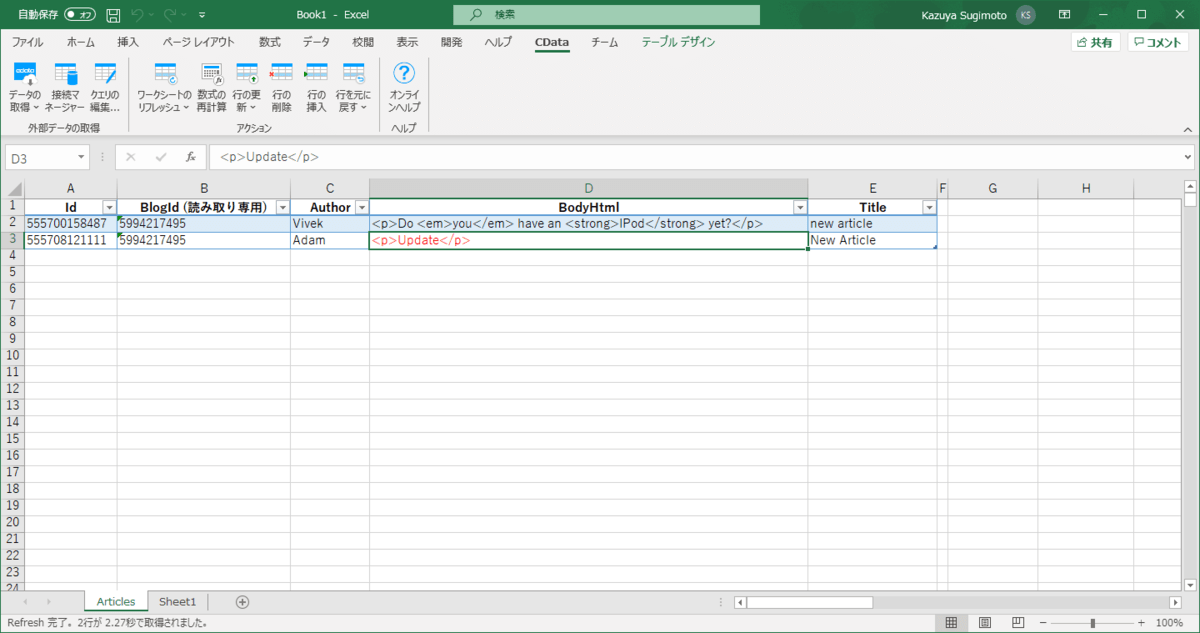1200x633 pixels.
Task: Switch to Normal view icon in status bar
Action: tap(951, 622)
